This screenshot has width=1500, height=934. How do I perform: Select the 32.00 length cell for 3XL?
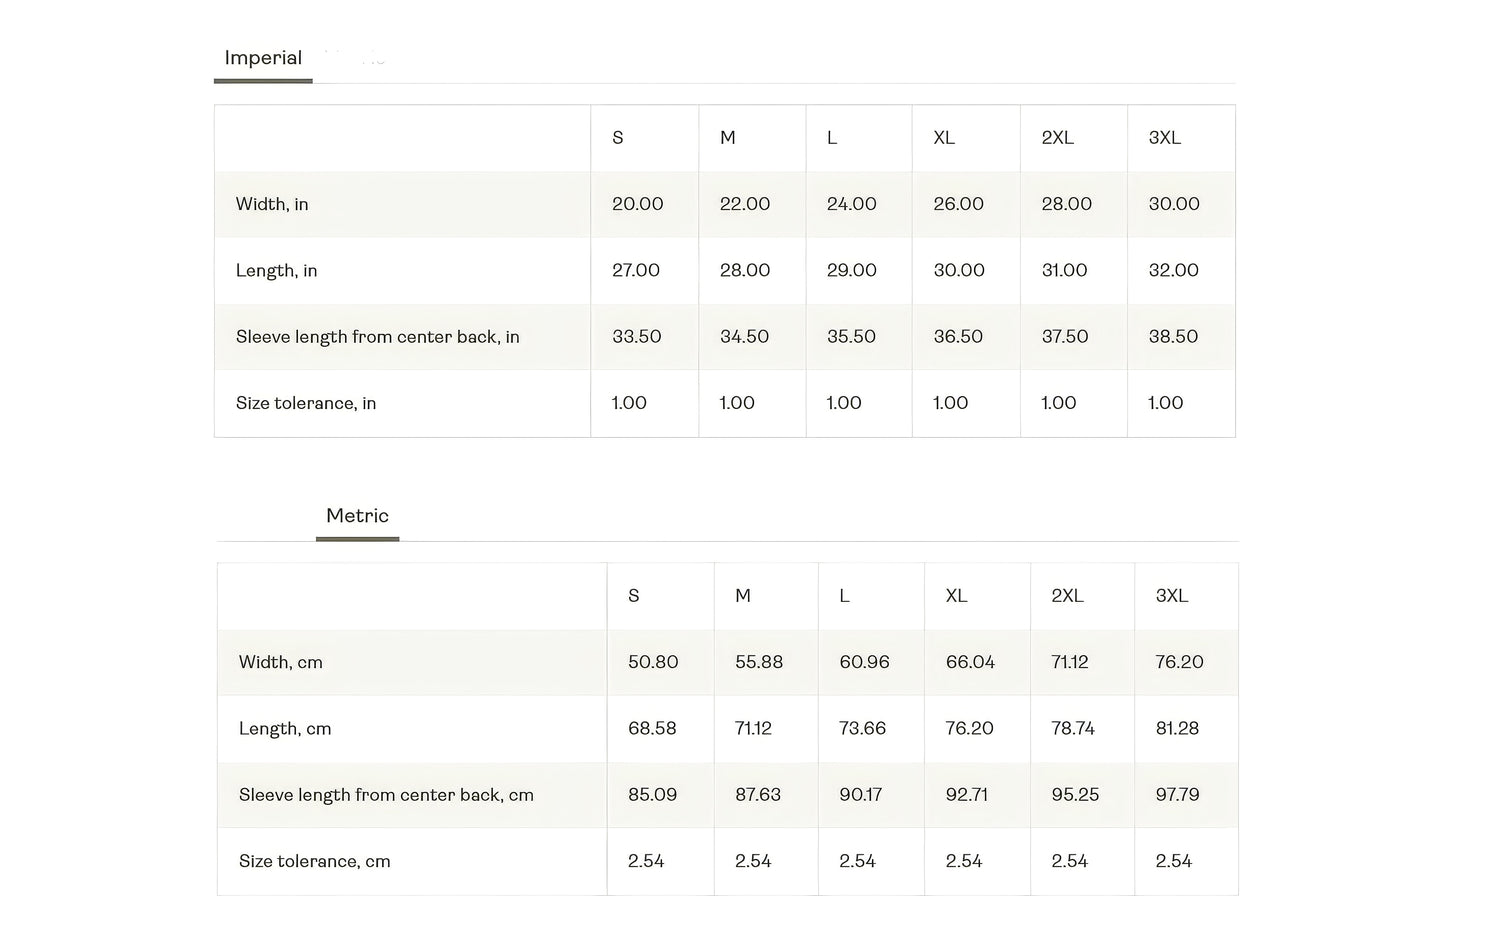click(1173, 271)
